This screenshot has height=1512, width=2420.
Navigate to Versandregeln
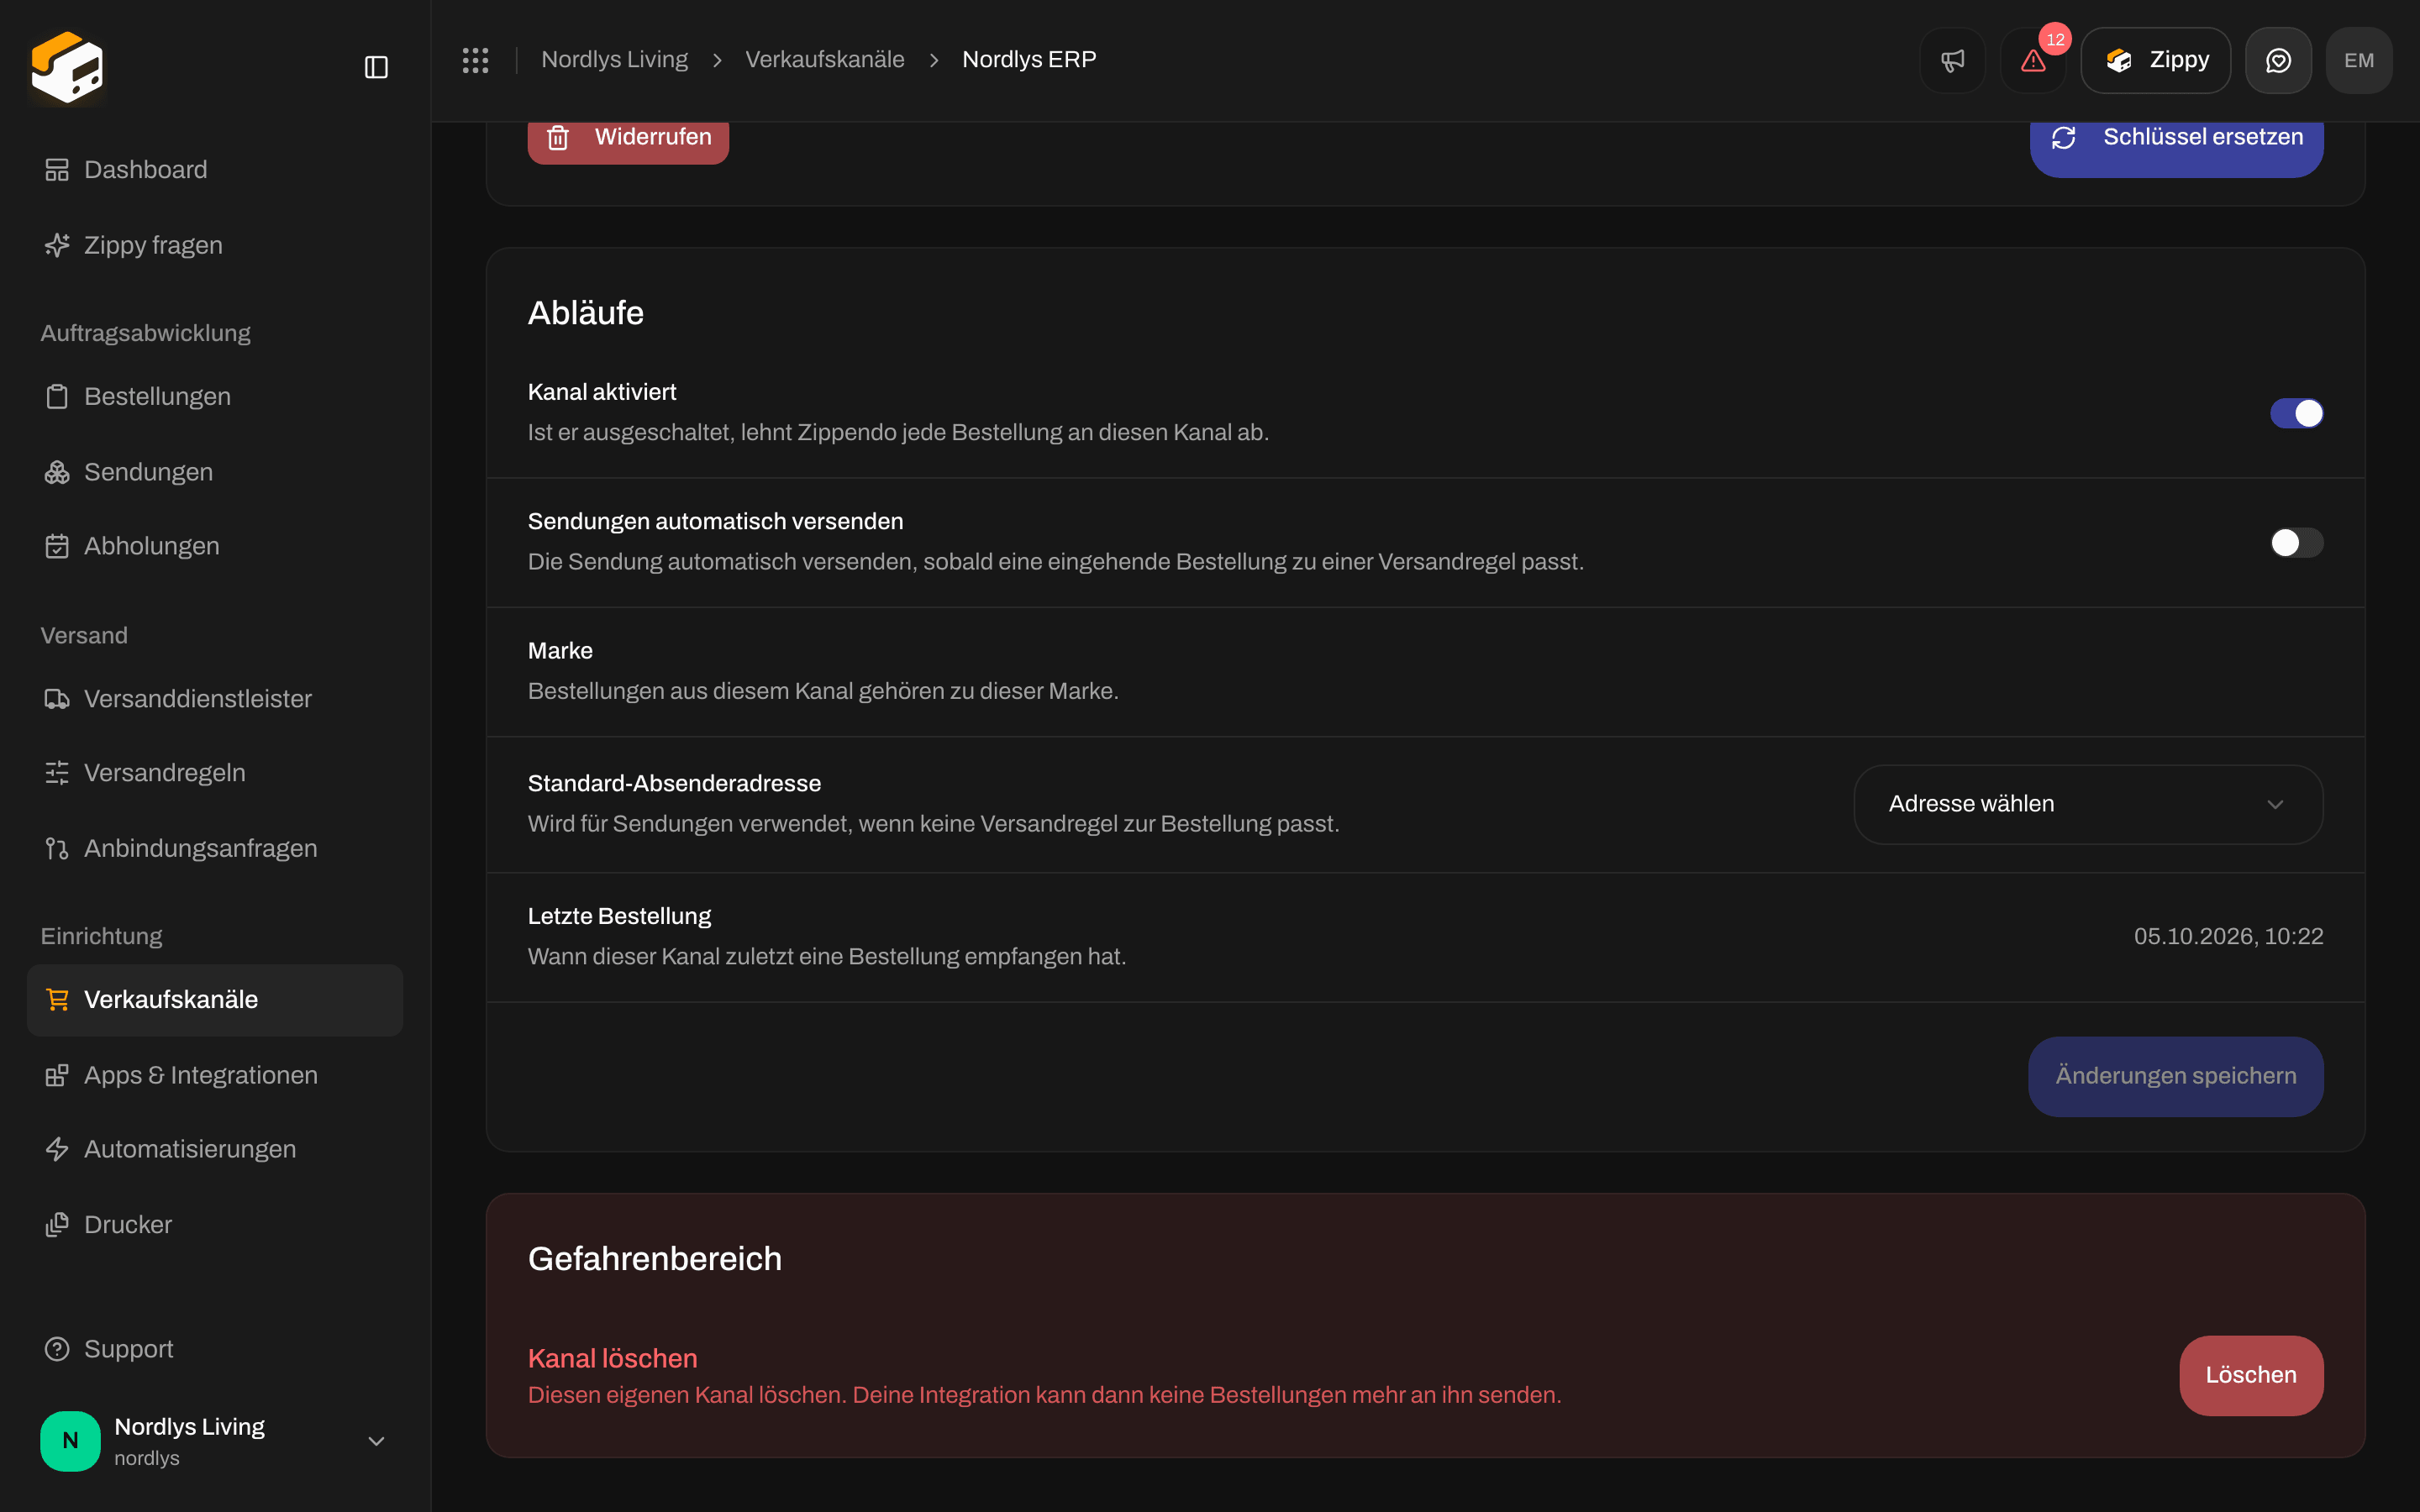coord(215,773)
